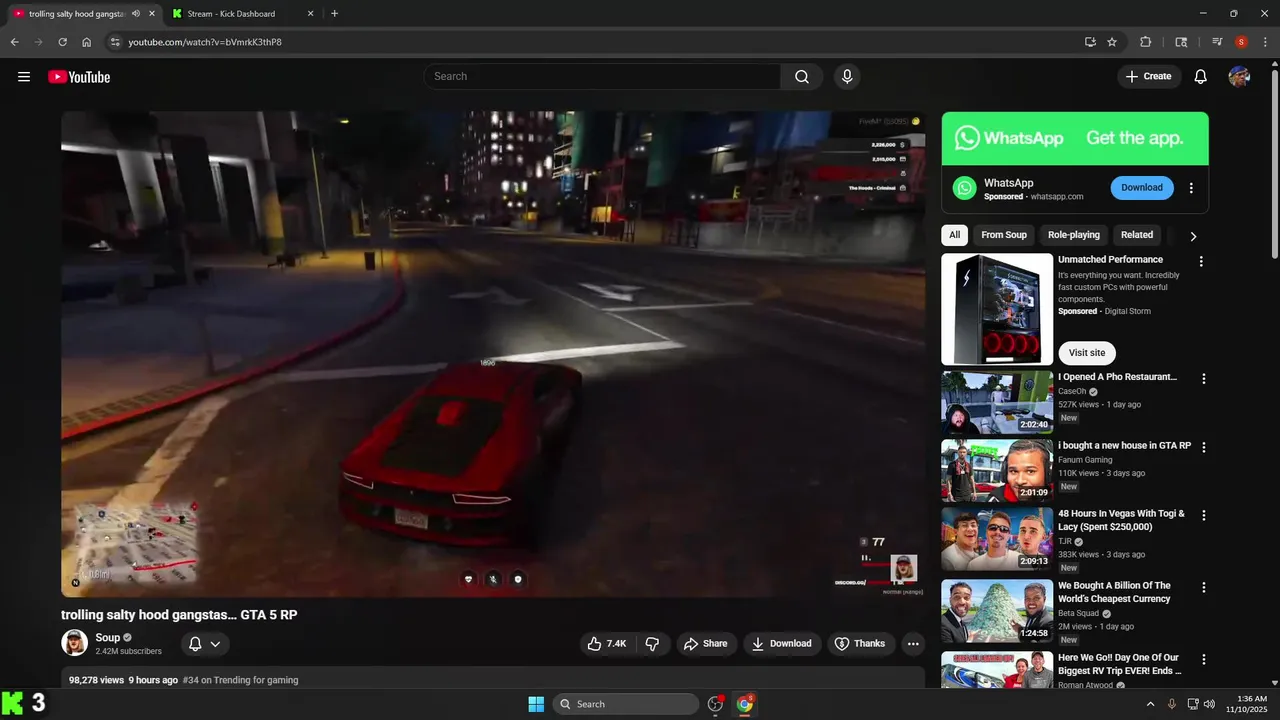
Task: Show hidden system tray icons
Action: (x=1150, y=704)
